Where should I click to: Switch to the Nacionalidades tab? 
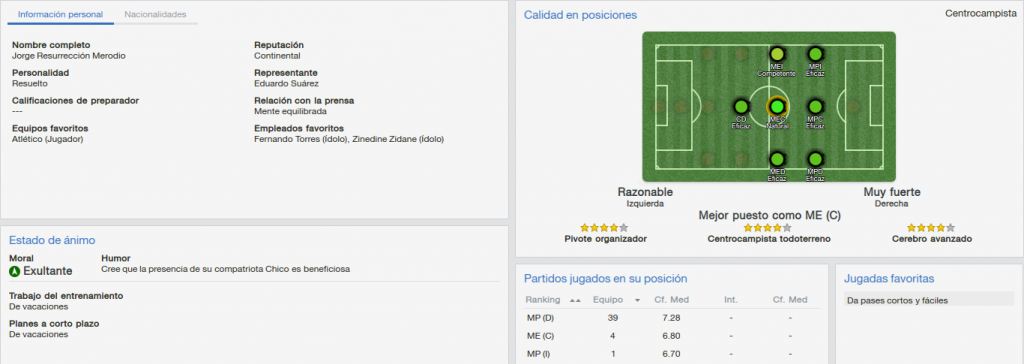(x=155, y=14)
